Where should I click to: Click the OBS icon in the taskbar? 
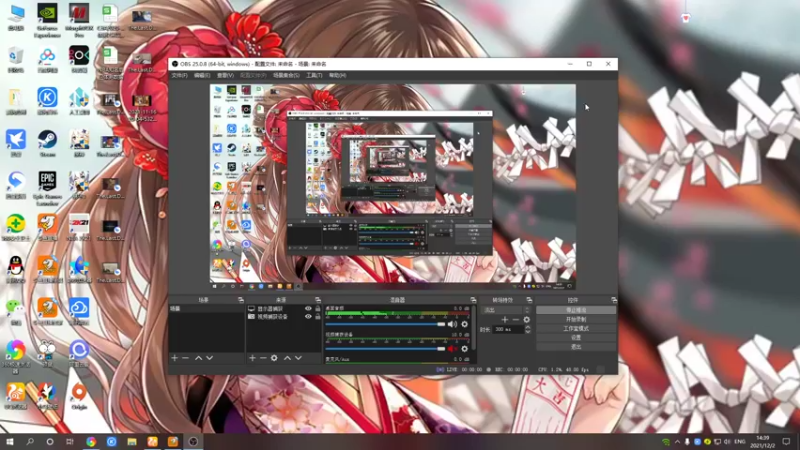pos(193,441)
